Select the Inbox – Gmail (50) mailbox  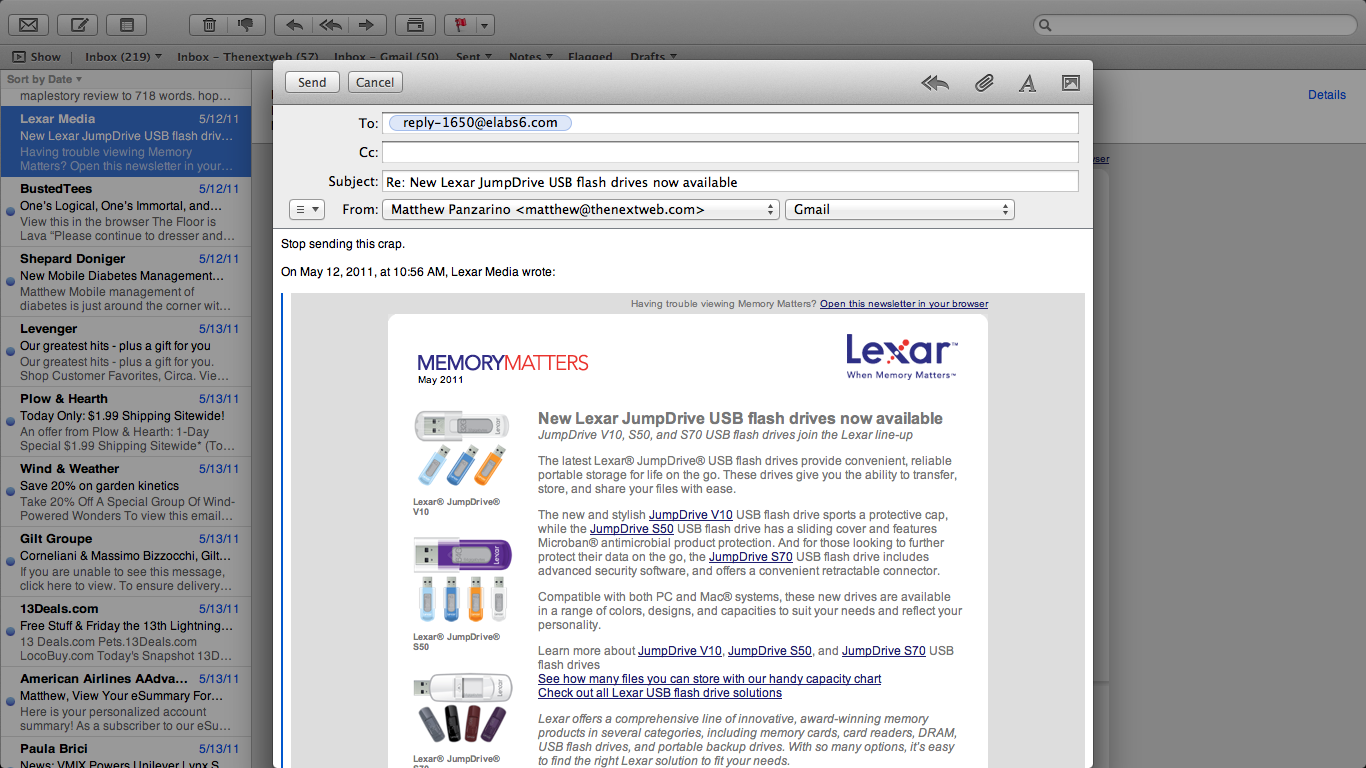(386, 57)
